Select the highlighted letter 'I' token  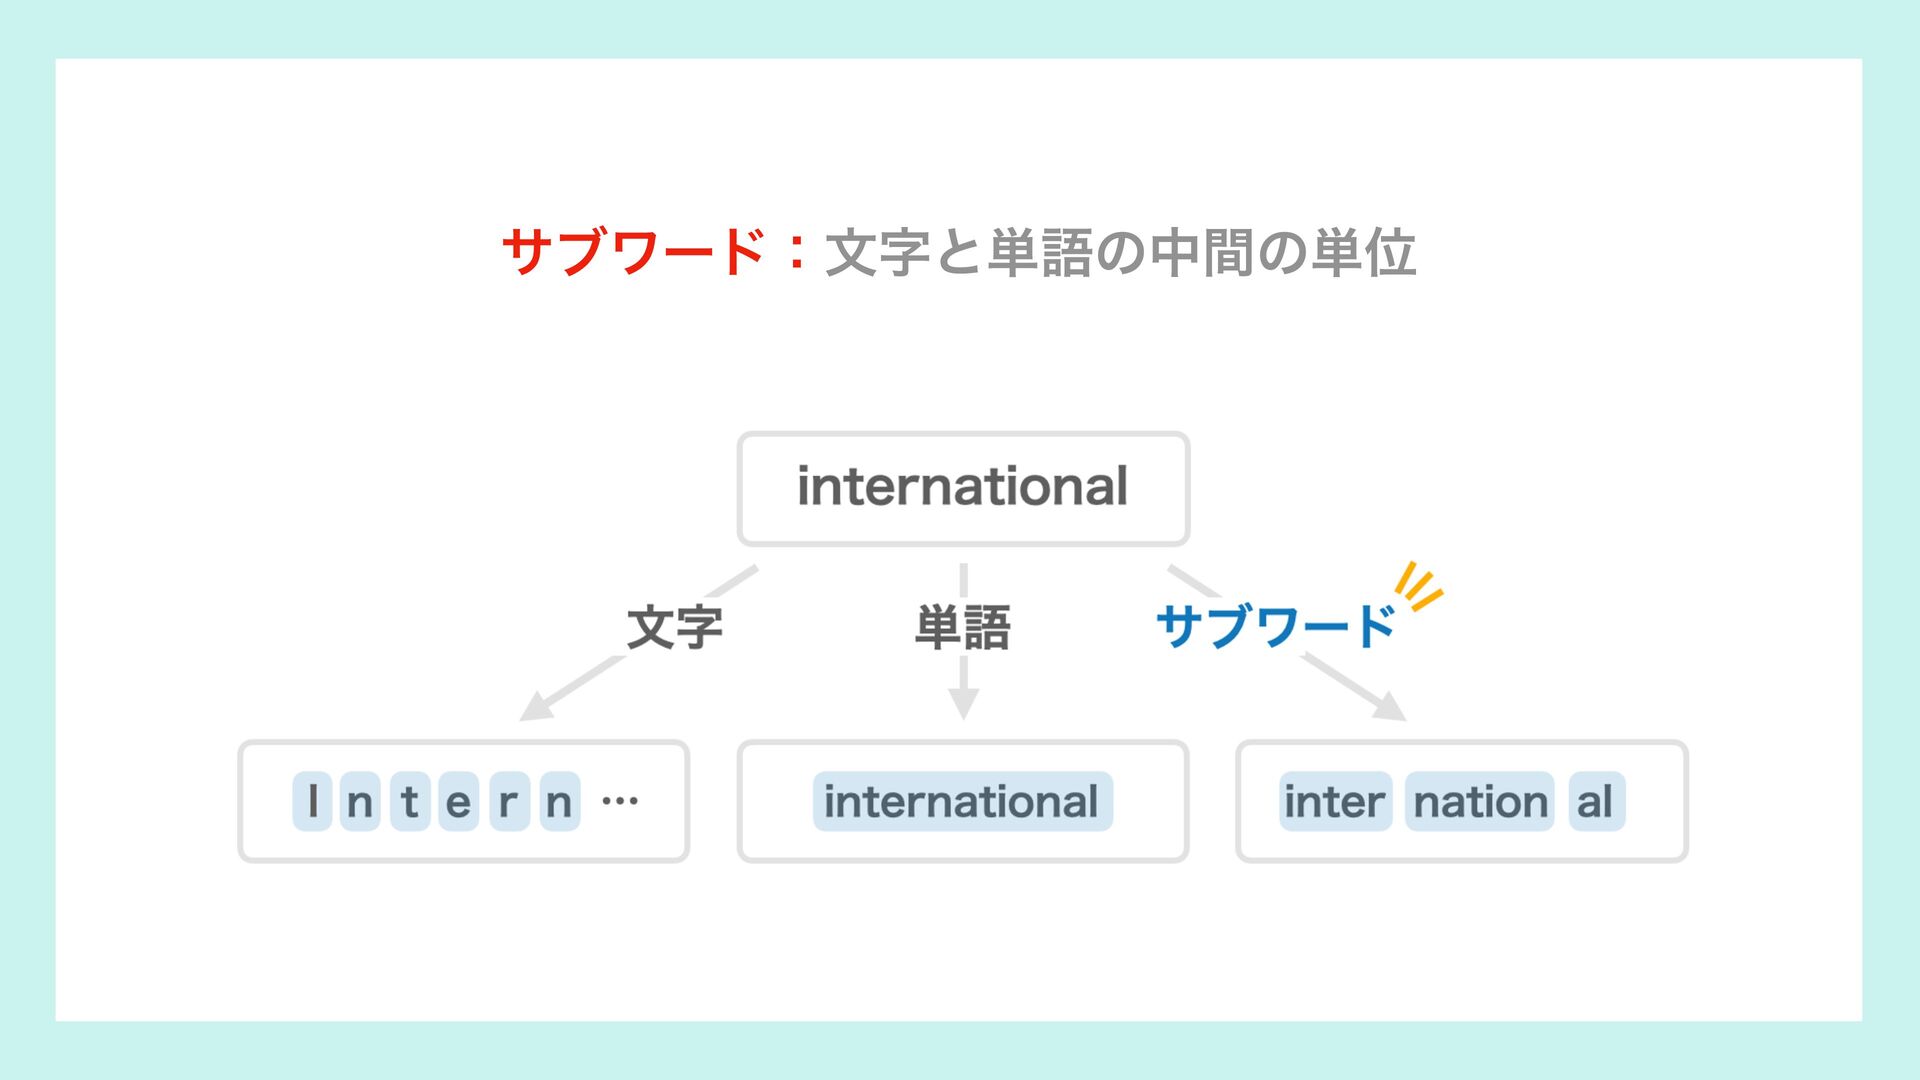tap(312, 801)
